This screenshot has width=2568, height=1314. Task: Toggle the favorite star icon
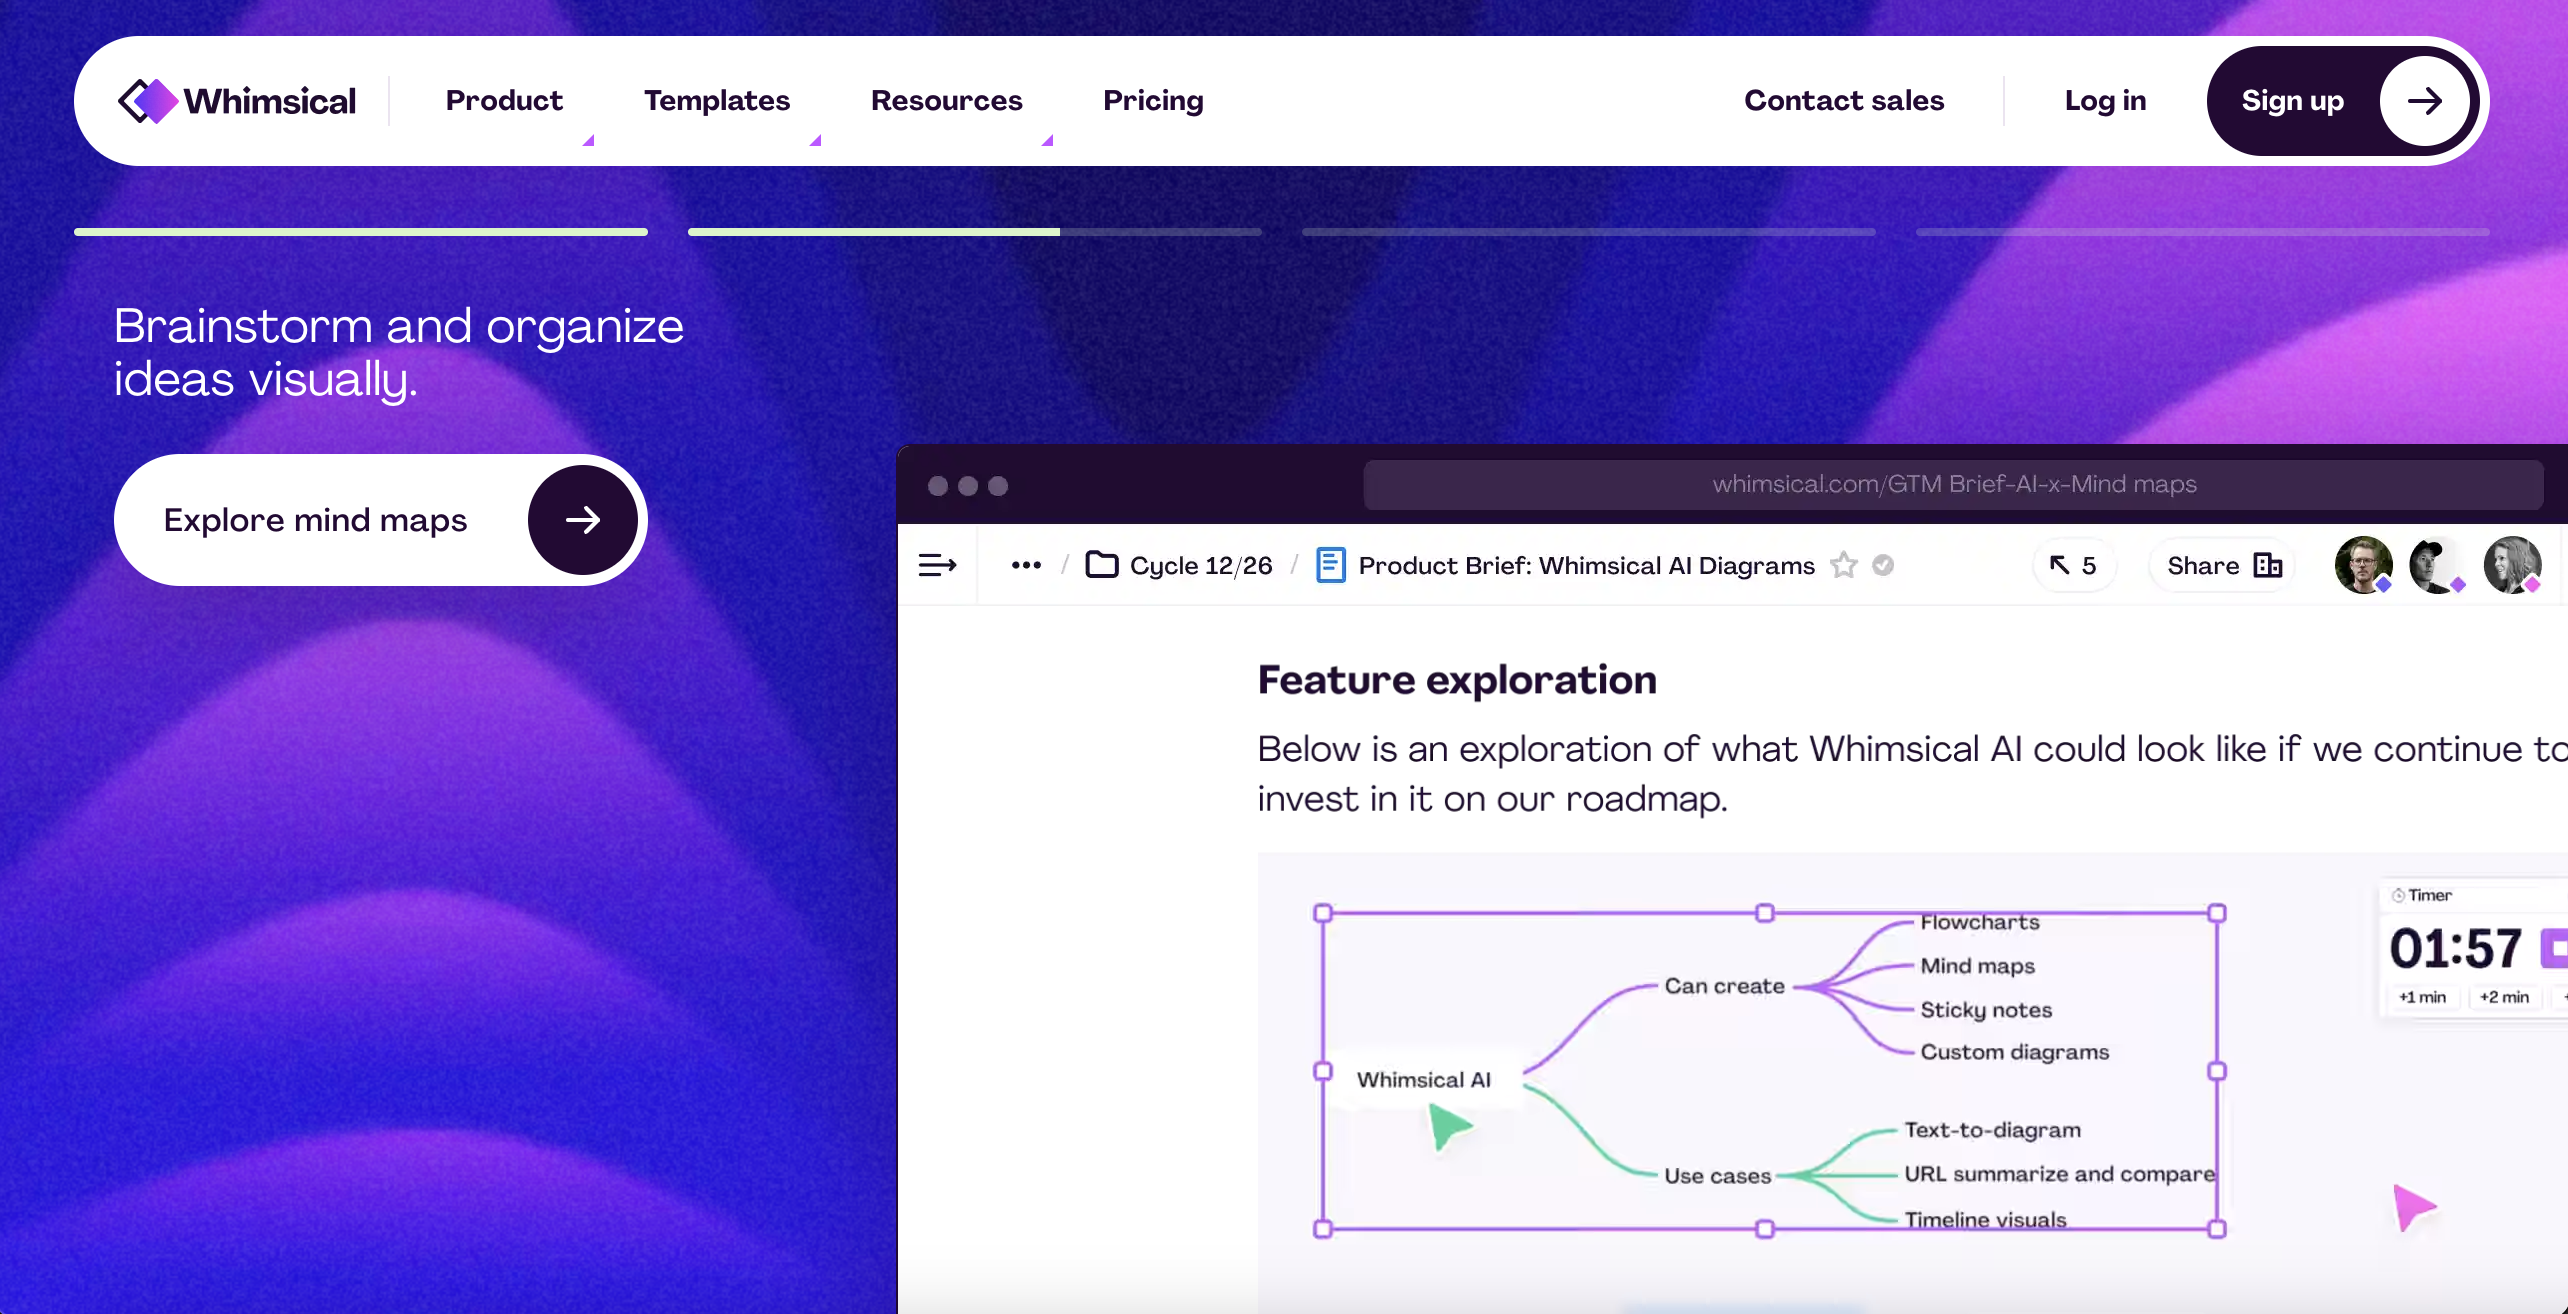click(1844, 565)
